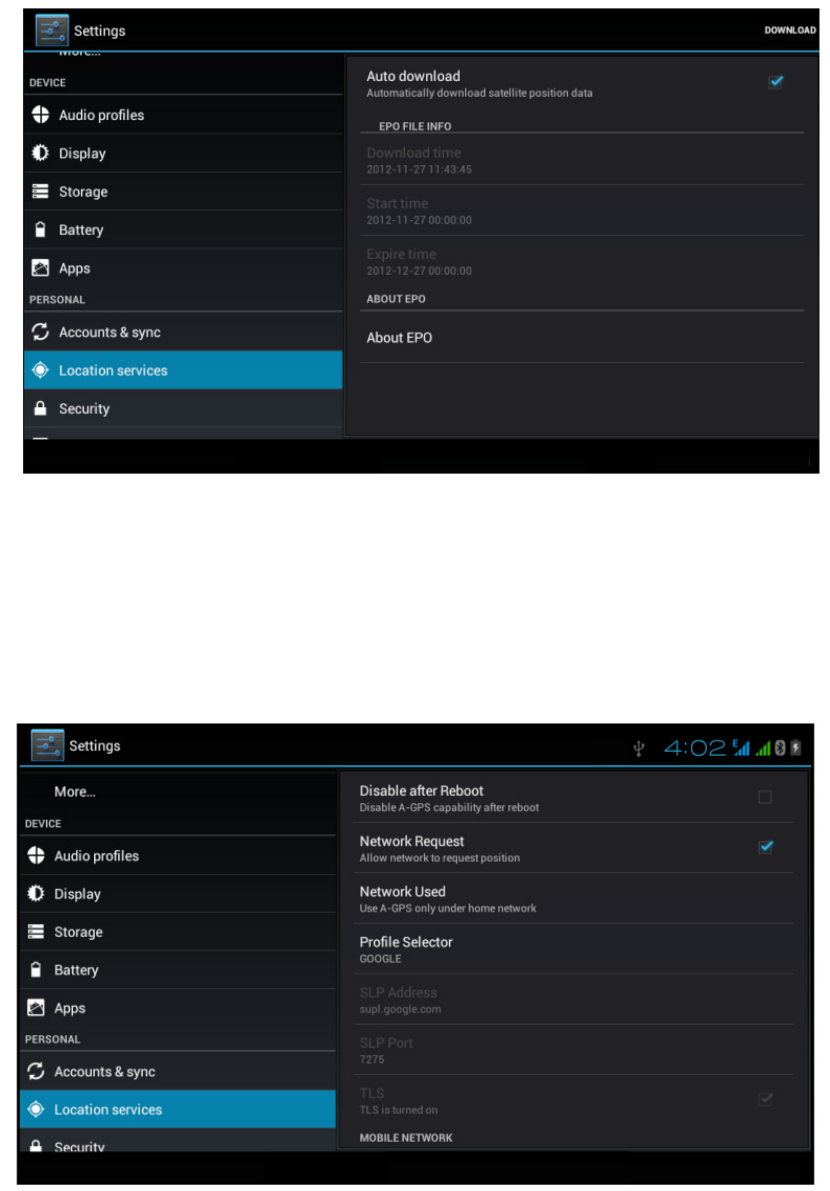Tap the 4:02 clock in status bar
The width and height of the screenshot is (830, 1191).
[694, 748]
